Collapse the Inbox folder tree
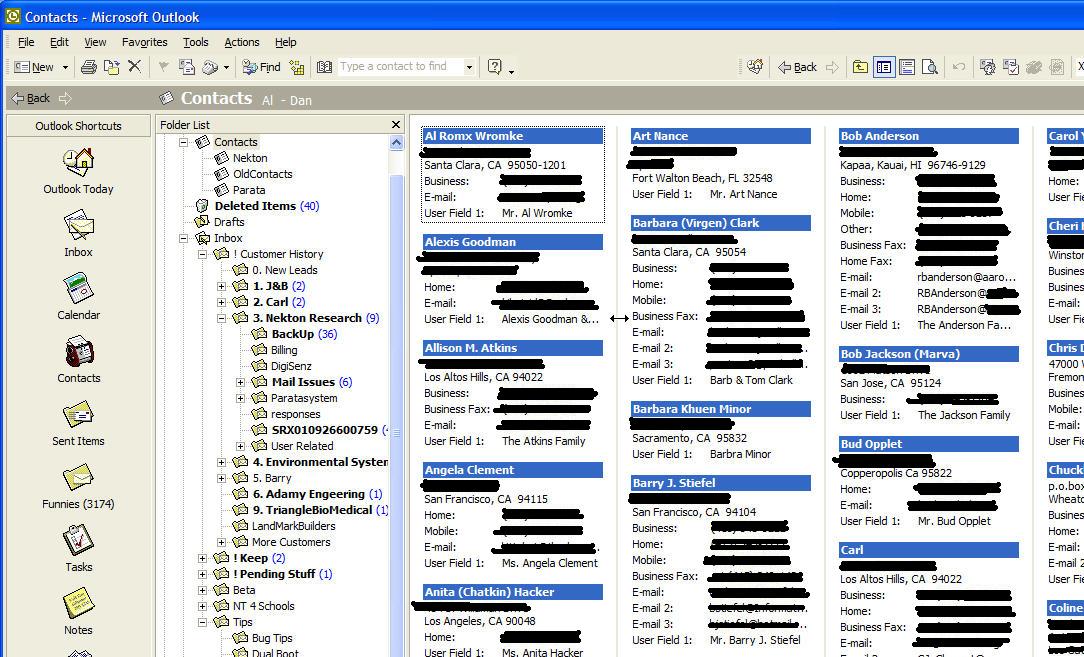1084x657 pixels. [x=184, y=239]
